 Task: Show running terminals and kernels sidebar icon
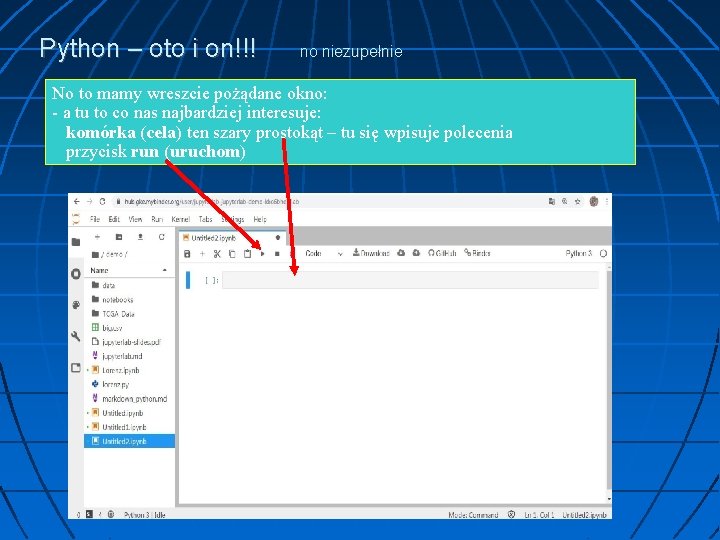click(76, 274)
